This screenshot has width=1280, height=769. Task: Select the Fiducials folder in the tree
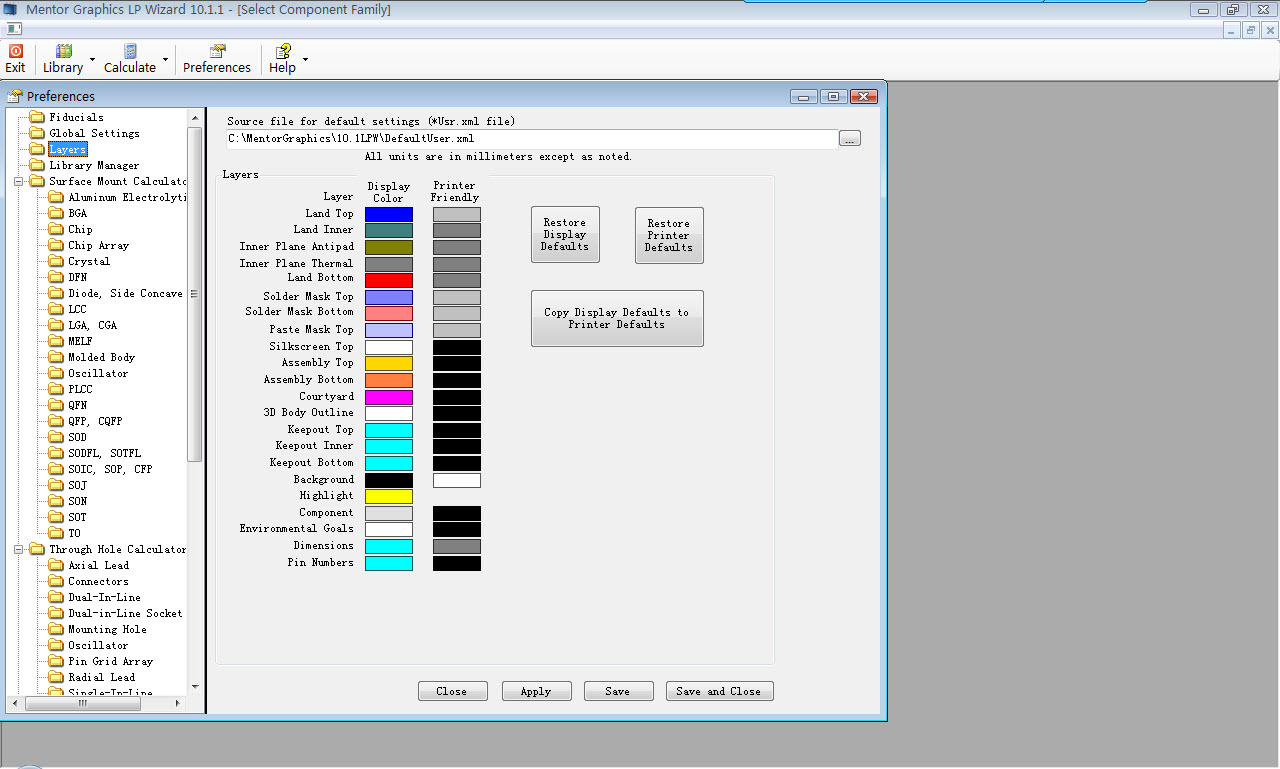(76, 117)
